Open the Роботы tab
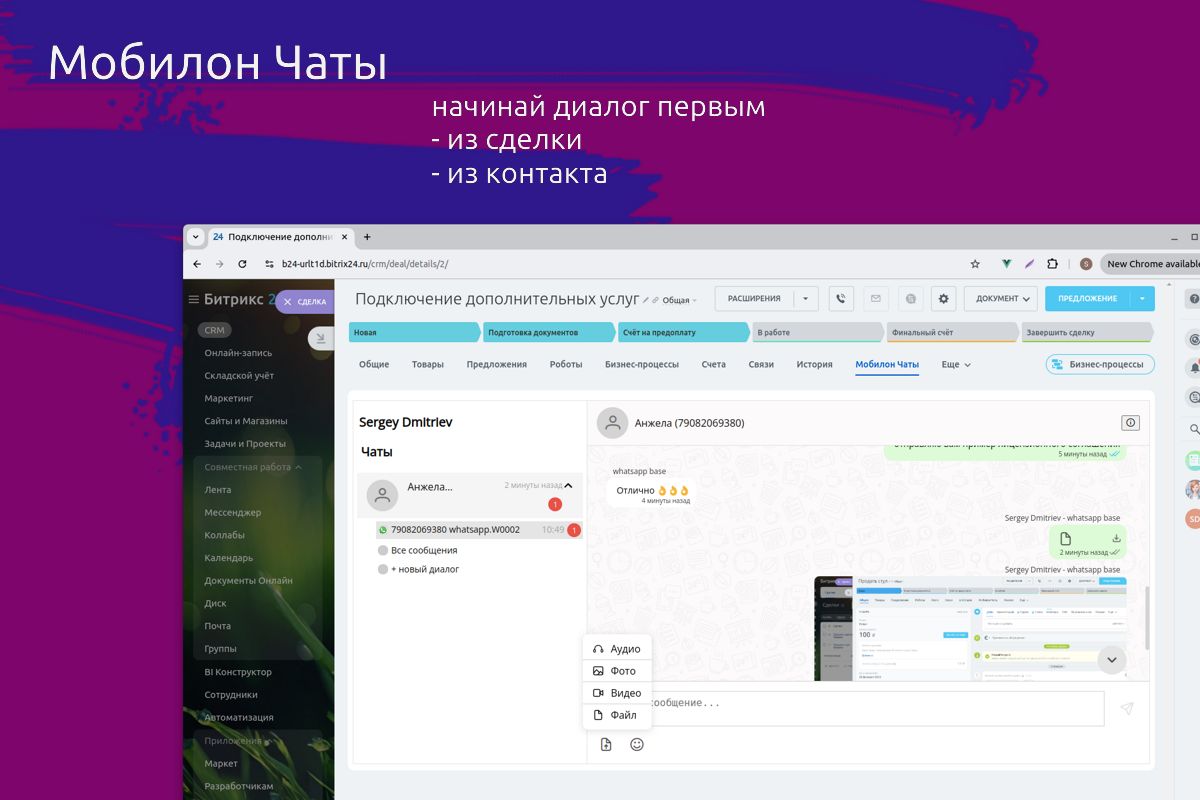This screenshot has width=1200, height=800. pyautogui.click(x=566, y=365)
